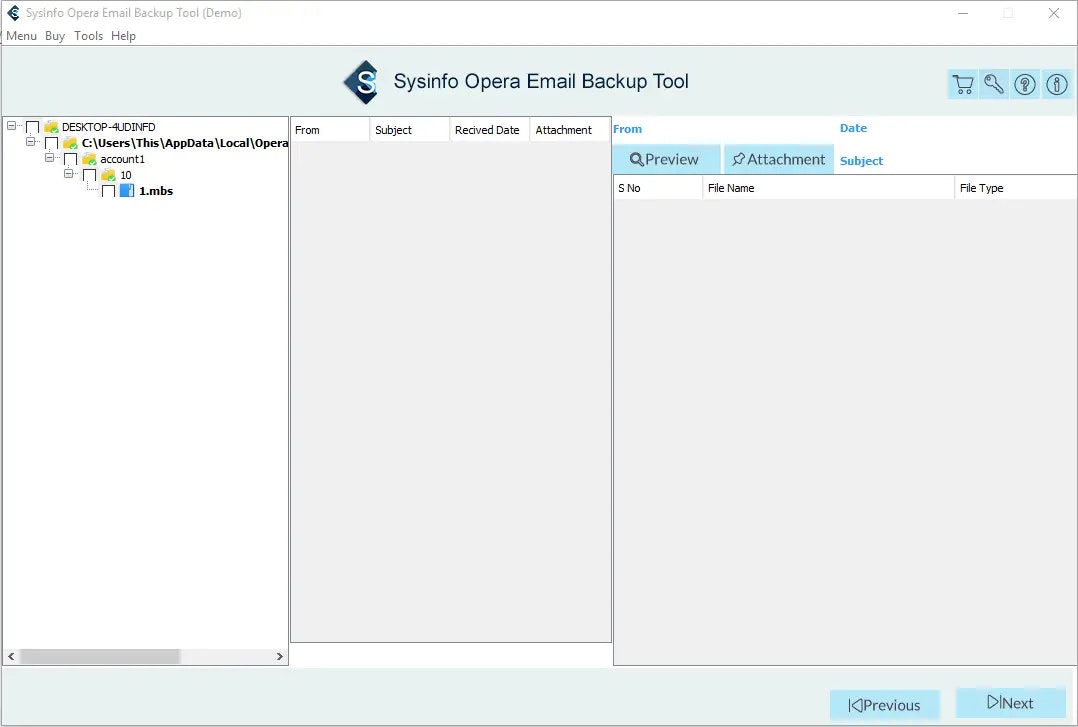
Task: Click the Next button
Action: (1011, 703)
